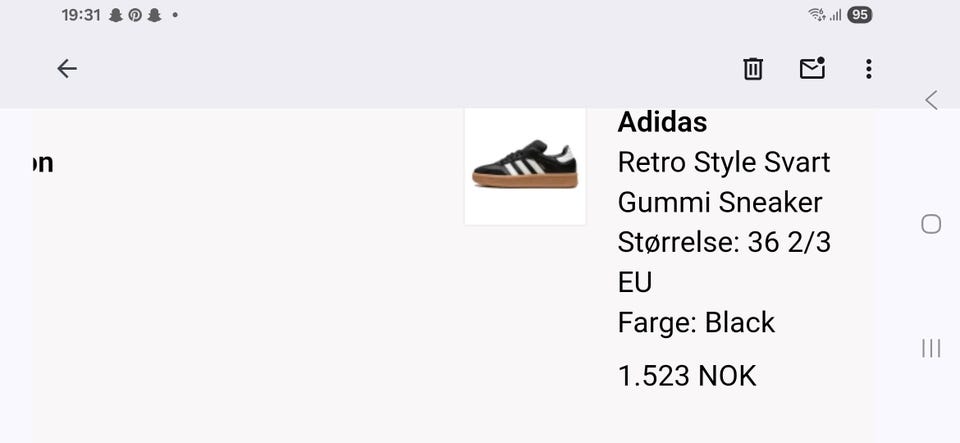This screenshot has height=443, width=960.
Task: Open recent apps with the three-bars button
Action: (931, 348)
